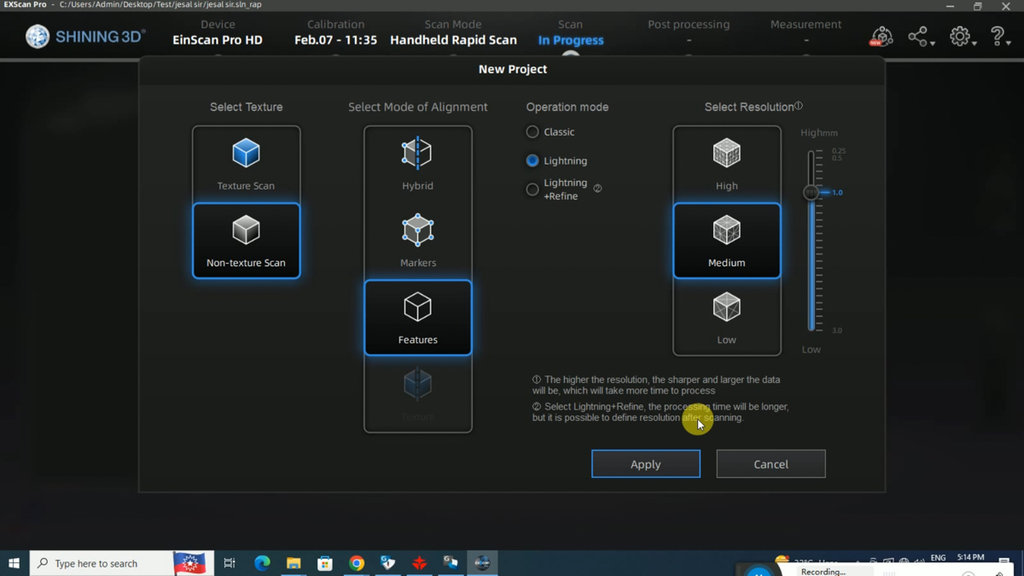Choose Lightning+Refine operation mode
The height and width of the screenshot is (576, 1024).
pyautogui.click(x=533, y=190)
